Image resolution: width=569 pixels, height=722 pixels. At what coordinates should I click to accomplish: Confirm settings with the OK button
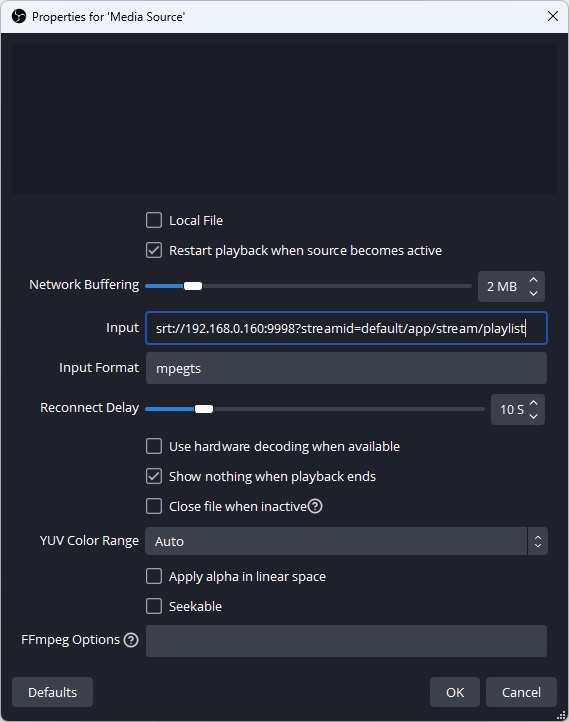(x=455, y=692)
